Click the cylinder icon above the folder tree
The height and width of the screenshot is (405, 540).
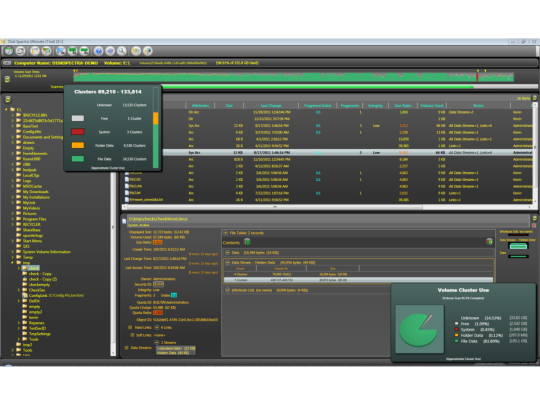8,100
